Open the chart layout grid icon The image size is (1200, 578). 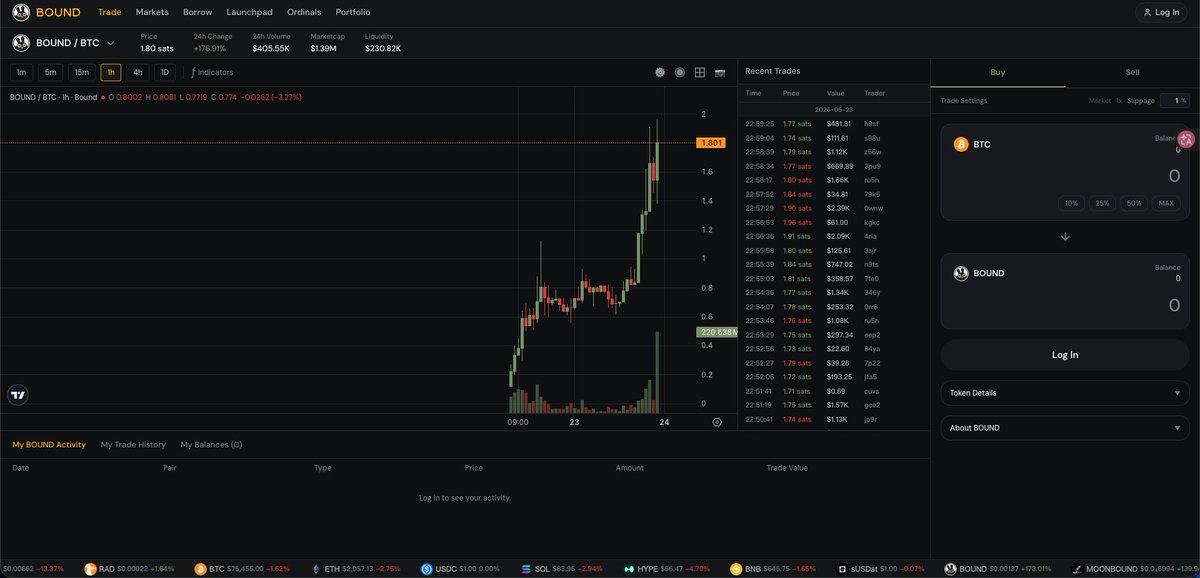pyautogui.click(x=700, y=72)
